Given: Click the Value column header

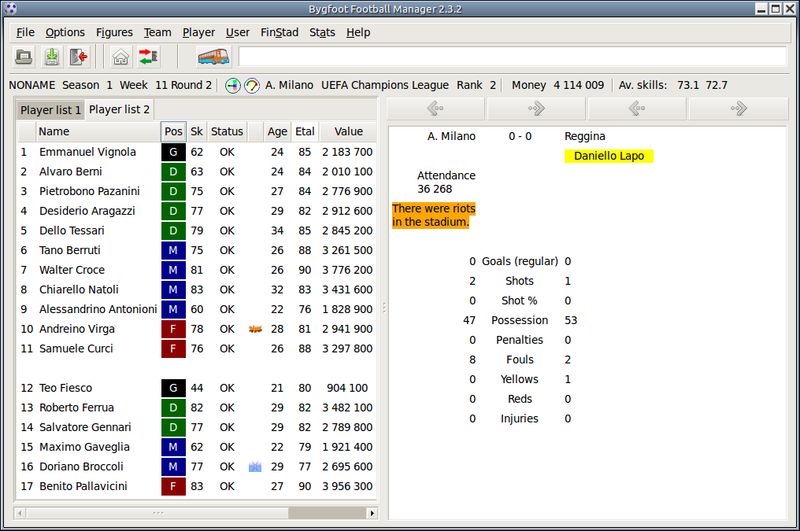Looking at the screenshot, I should pos(348,132).
